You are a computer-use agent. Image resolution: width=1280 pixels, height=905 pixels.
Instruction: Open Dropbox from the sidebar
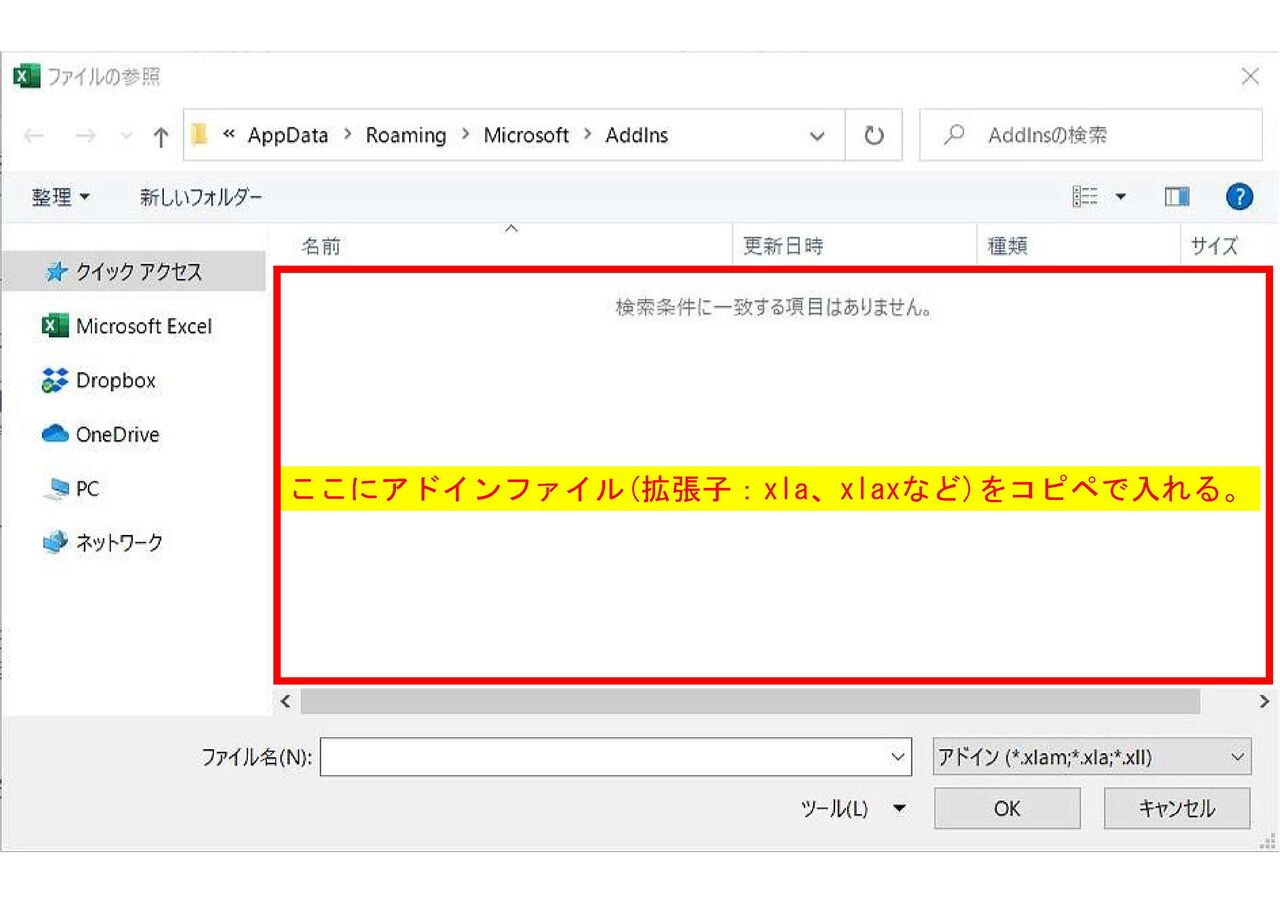click(115, 380)
